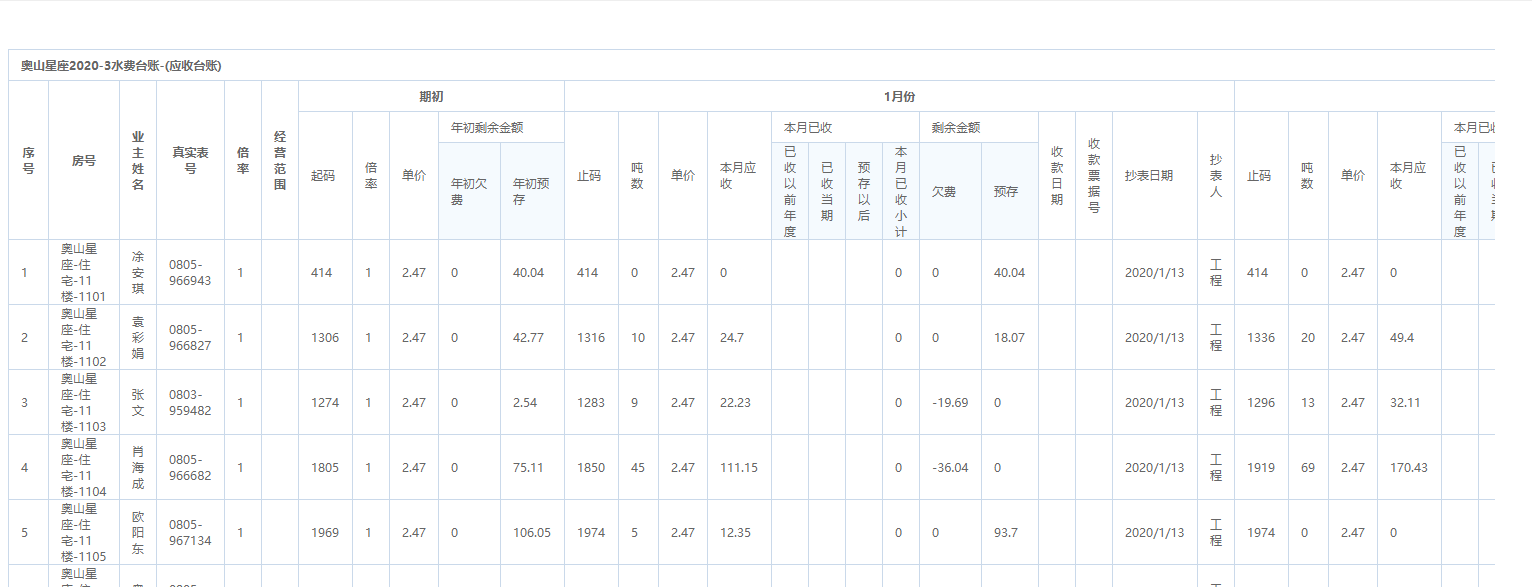Image resolution: width=1532 pixels, height=587 pixels.
Task: Click meter number 0805-966682
Action: click(190, 467)
